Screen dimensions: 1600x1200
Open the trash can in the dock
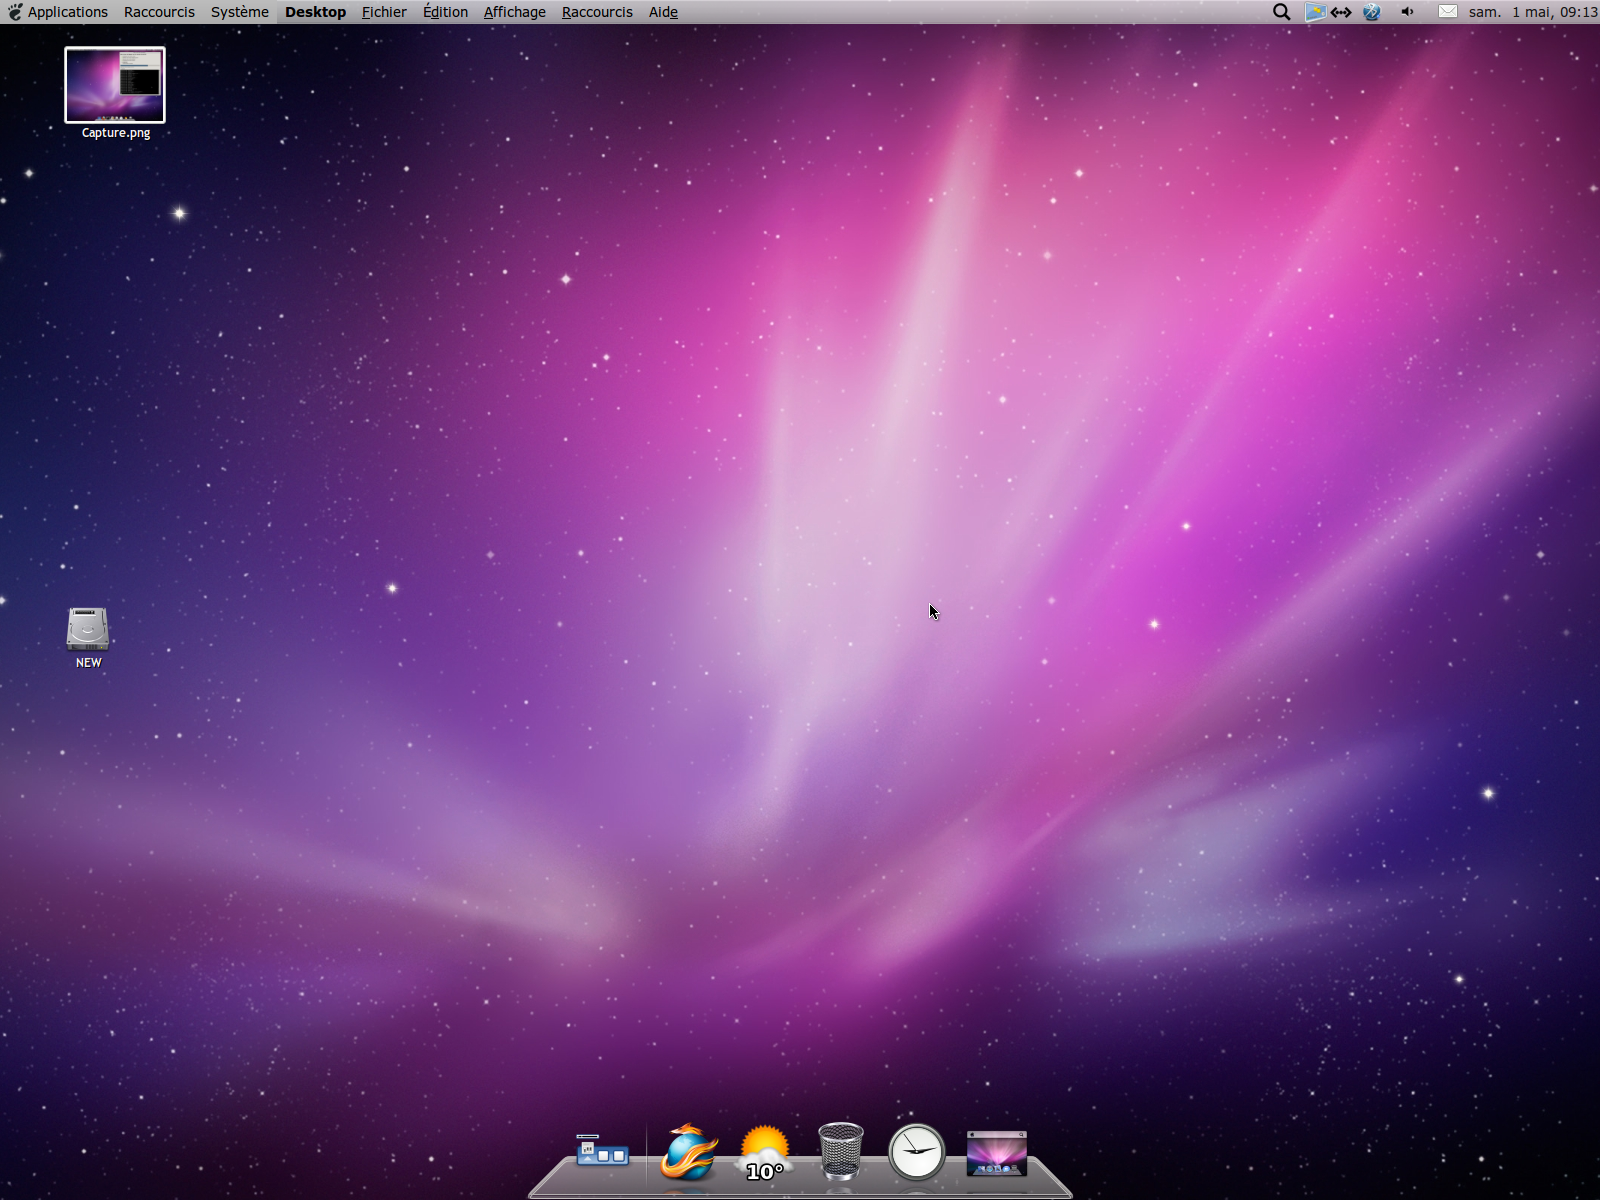(x=840, y=1152)
